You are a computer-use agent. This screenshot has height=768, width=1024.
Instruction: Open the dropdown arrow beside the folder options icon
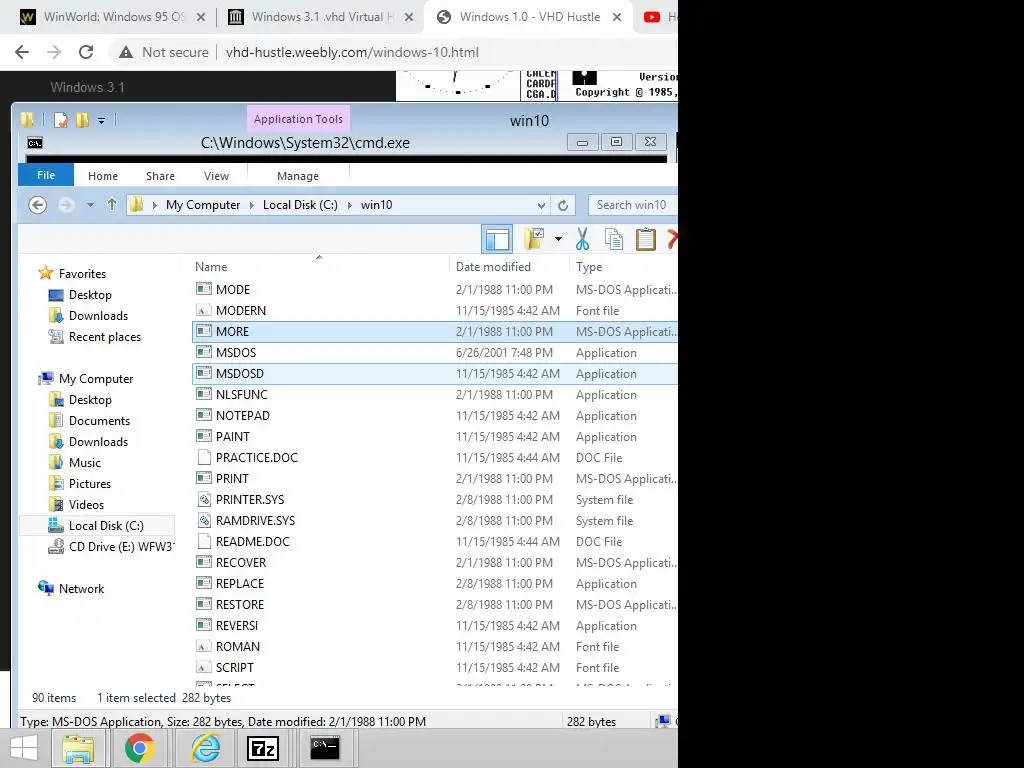tap(558, 239)
